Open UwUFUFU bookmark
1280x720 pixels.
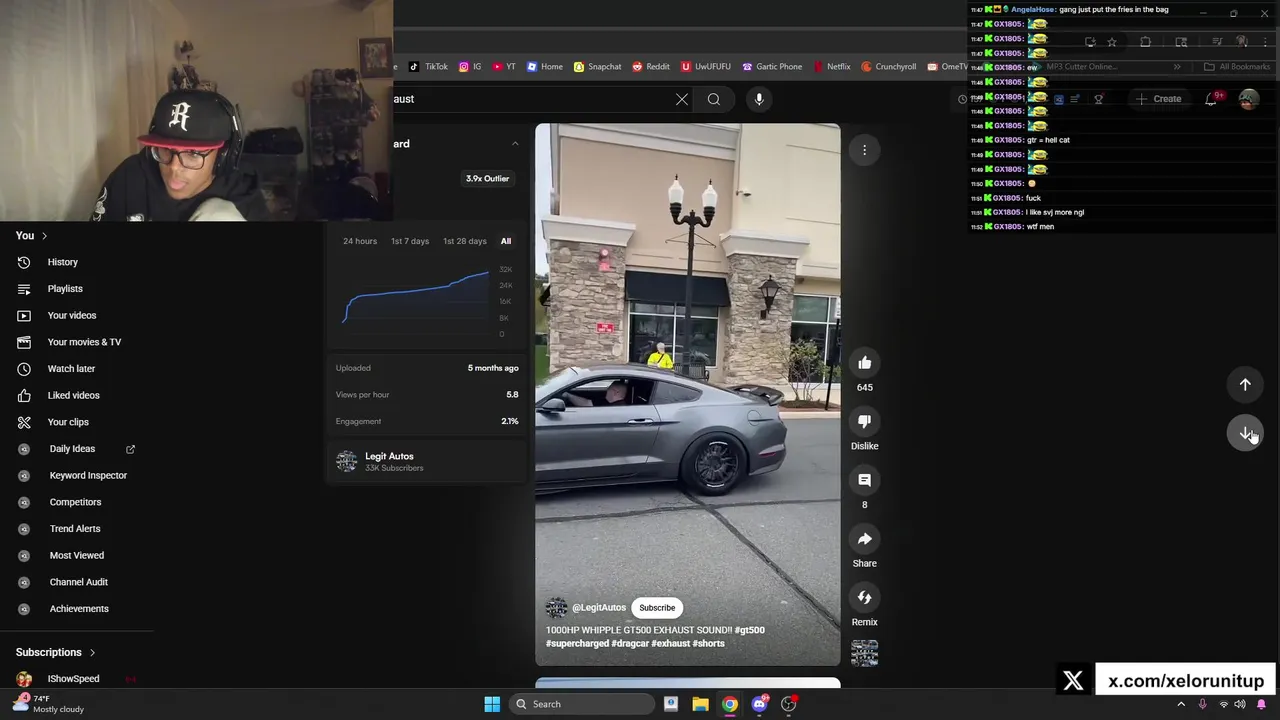(x=706, y=67)
